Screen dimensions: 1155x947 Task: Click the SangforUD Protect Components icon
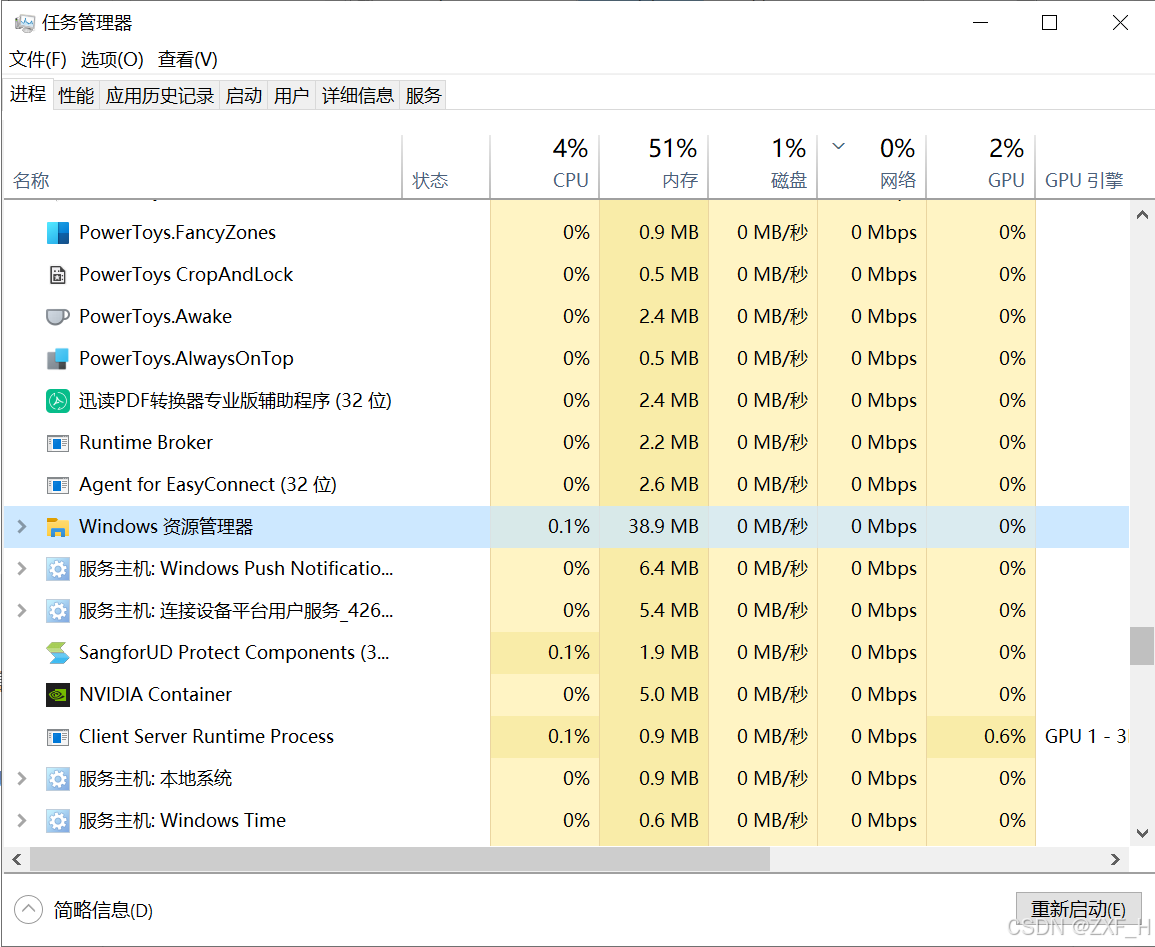(57, 652)
